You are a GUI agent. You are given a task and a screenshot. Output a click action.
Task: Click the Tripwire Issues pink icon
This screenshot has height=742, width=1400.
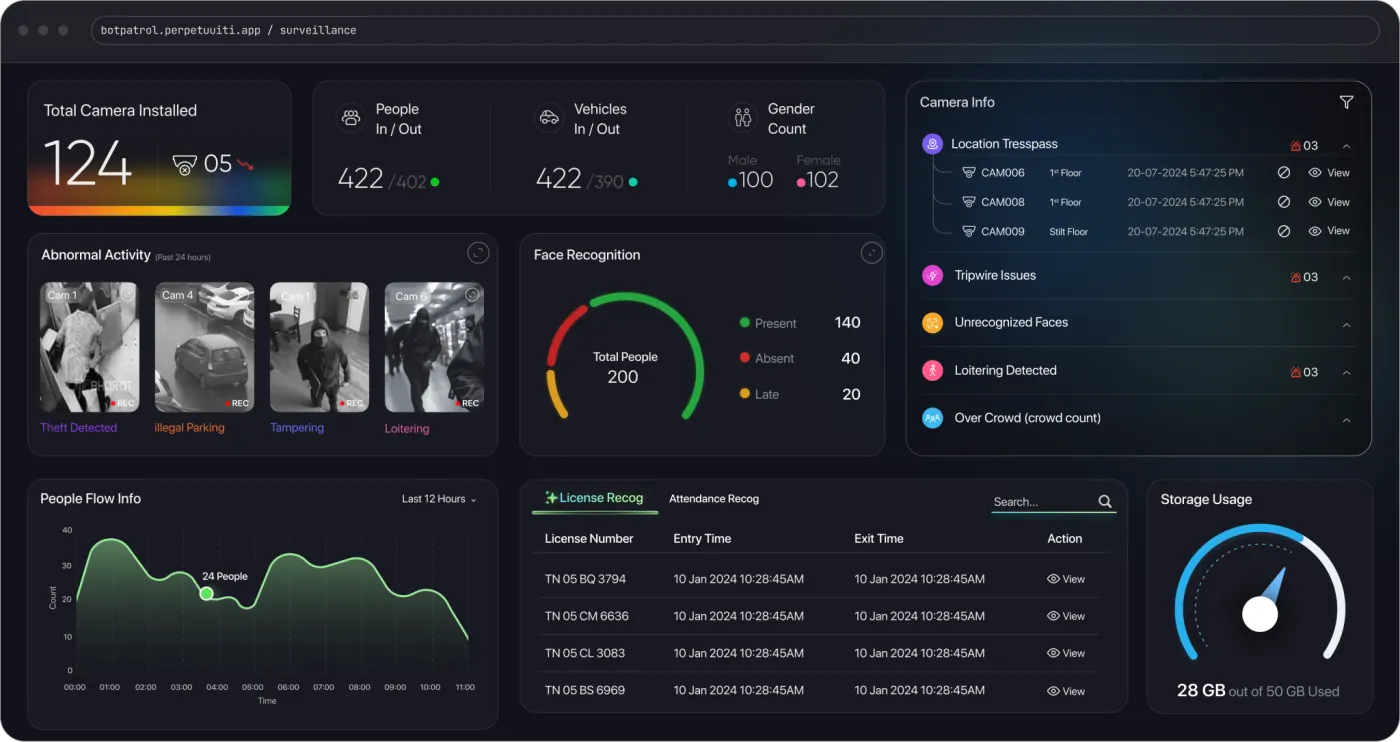tap(932, 275)
